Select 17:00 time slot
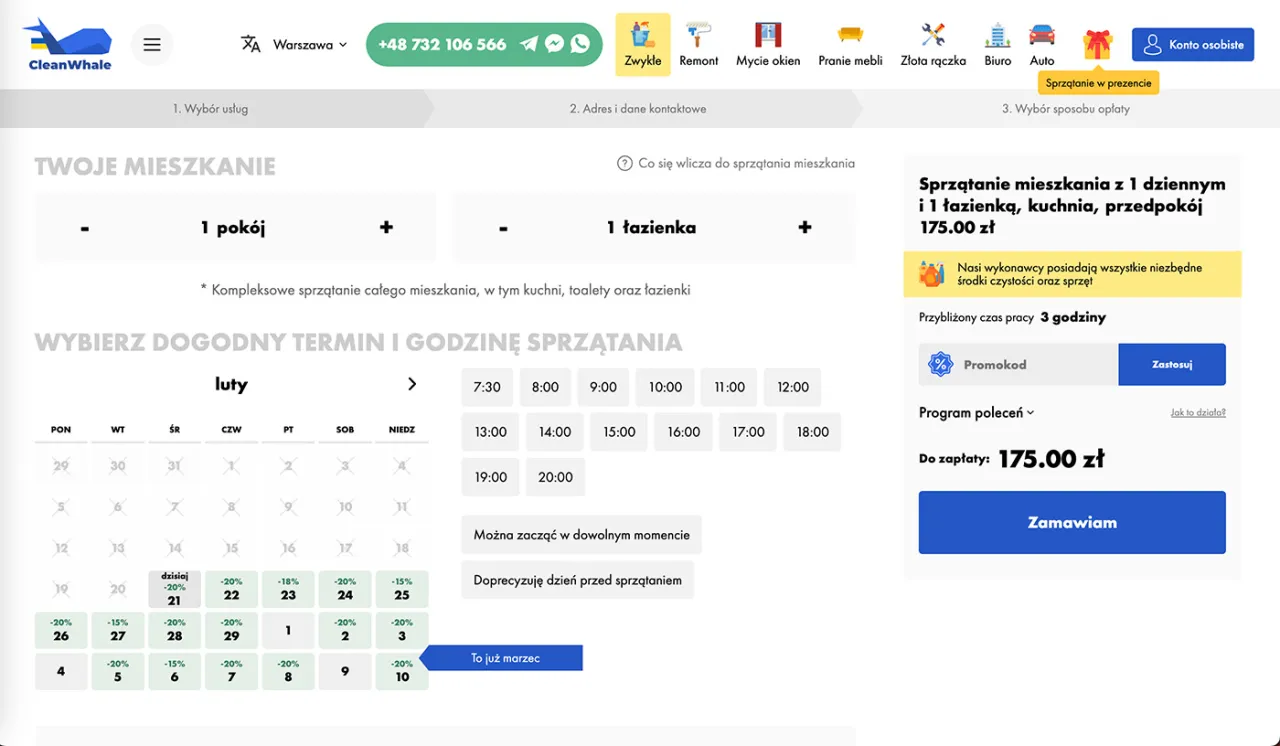 (x=748, y=432)
